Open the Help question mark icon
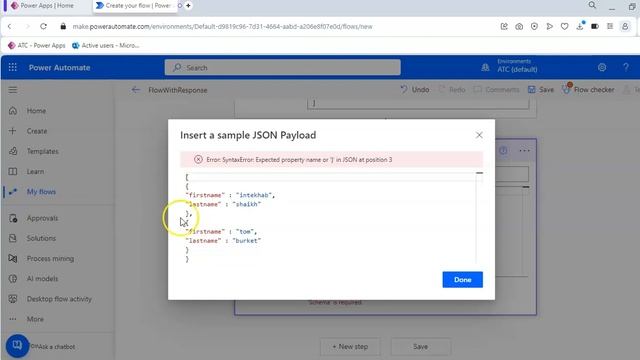This screenshot has width=640, height=360. point(626,67)
